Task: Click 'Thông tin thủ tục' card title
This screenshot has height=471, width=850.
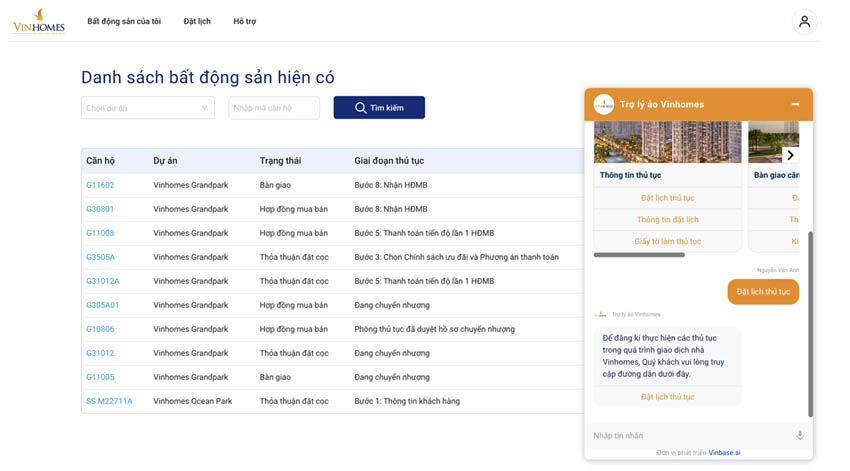Action: pos(630,175)
